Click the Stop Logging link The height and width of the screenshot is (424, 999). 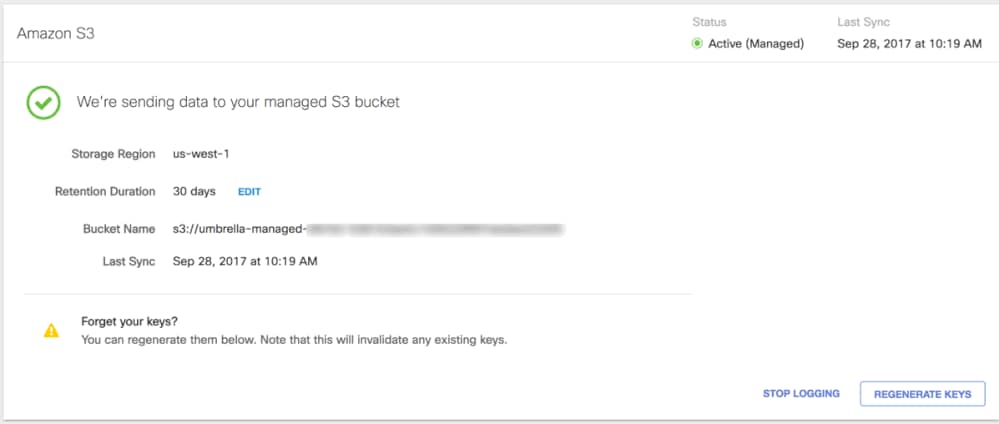(801, 394)
